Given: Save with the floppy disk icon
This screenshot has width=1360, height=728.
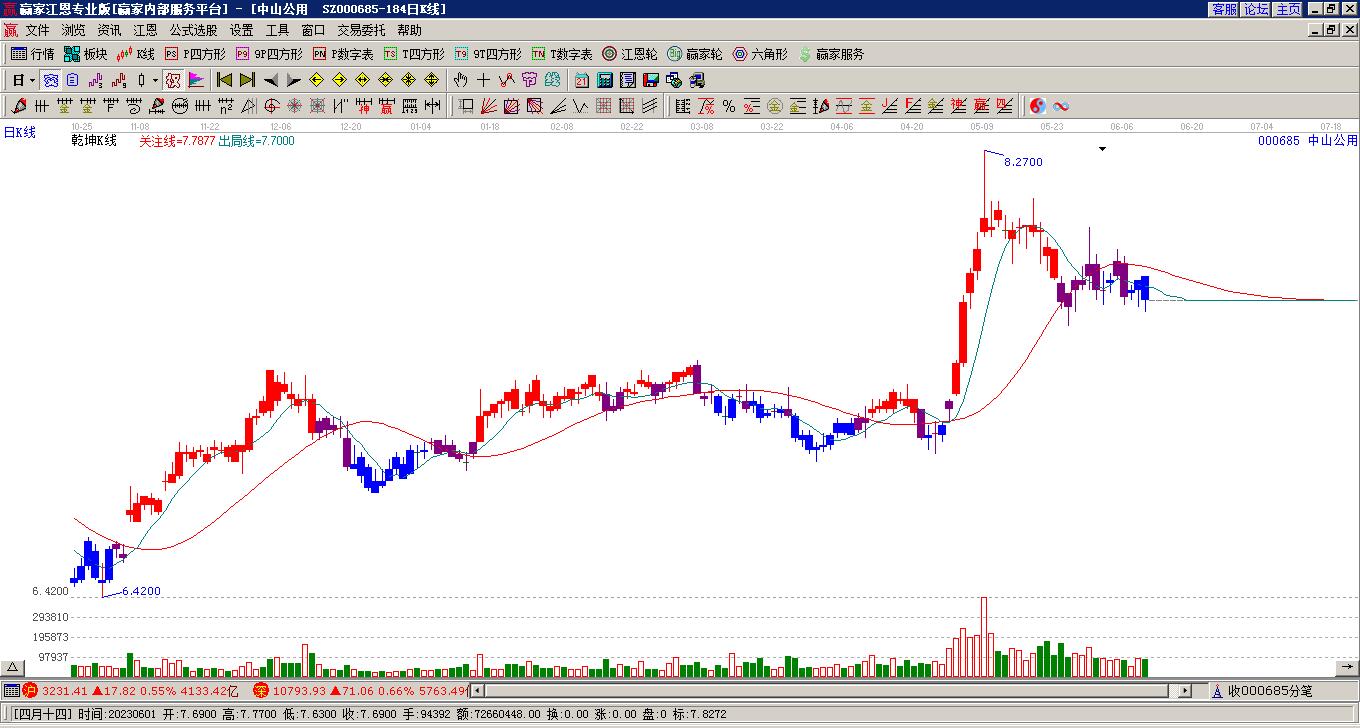Looking at the screenshot, I should tap(651, 80).
